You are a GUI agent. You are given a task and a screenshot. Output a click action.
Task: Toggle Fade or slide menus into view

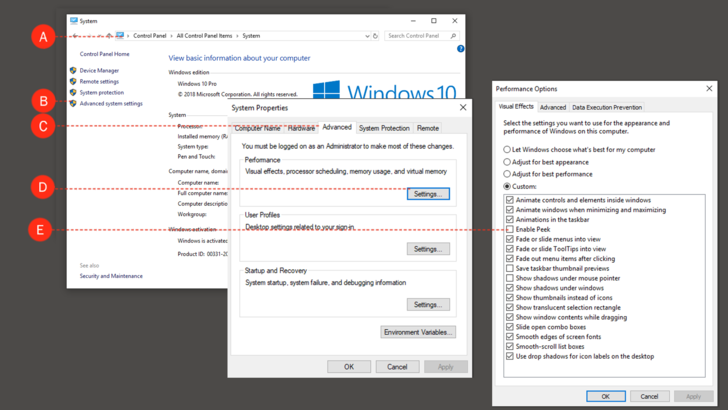click(510, 239)
